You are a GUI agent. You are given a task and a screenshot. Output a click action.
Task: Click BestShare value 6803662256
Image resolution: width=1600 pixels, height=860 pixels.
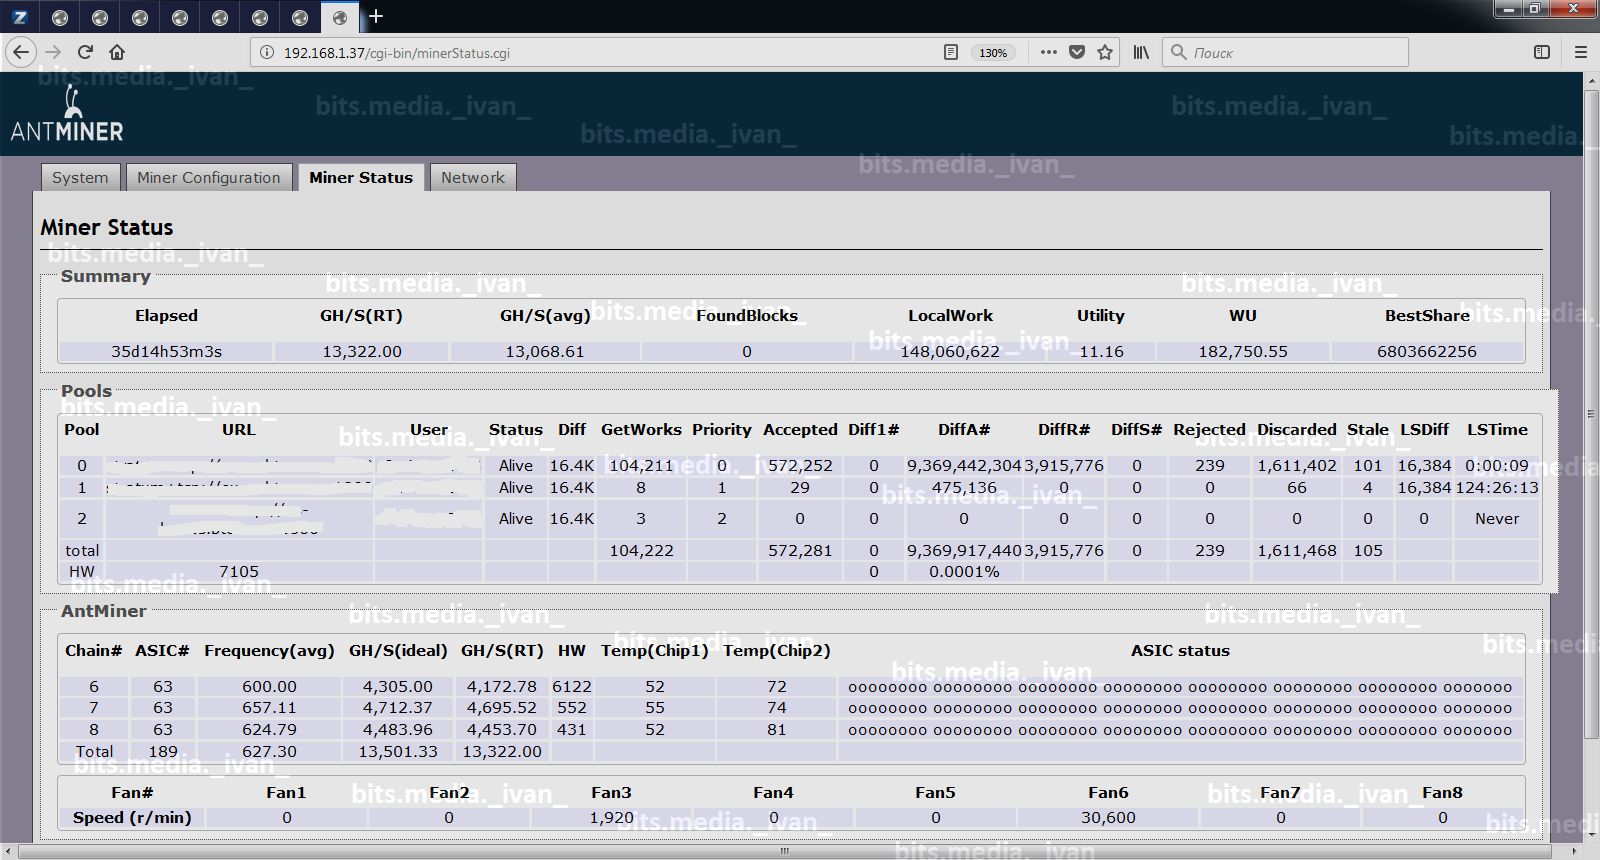pos(1427,352)
